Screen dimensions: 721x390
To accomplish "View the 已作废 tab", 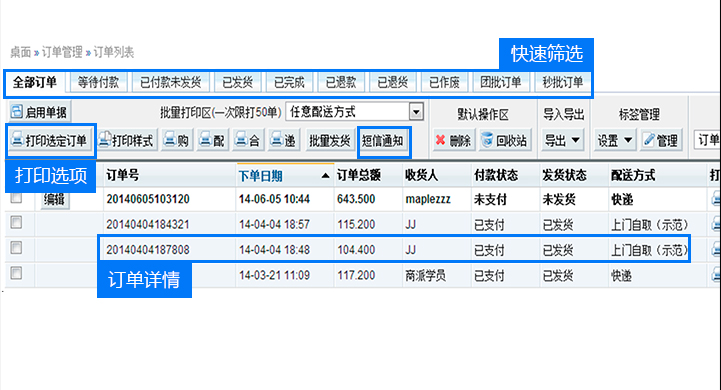I will click(x=444, y=83).
